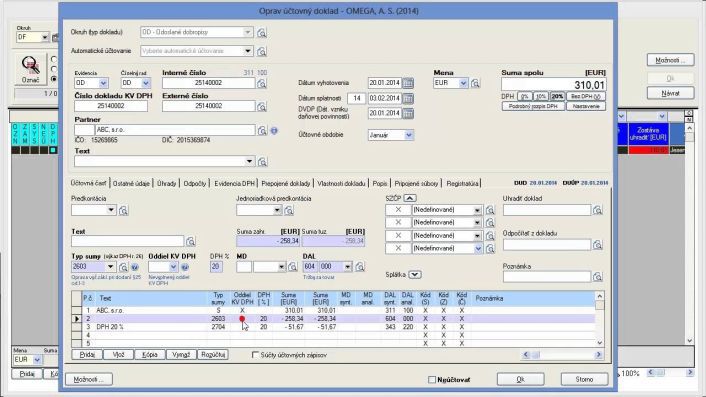Switch to Ostatné údaje tab
The width and height of the screenshot is (706, 397).
(x=131, y=184)
